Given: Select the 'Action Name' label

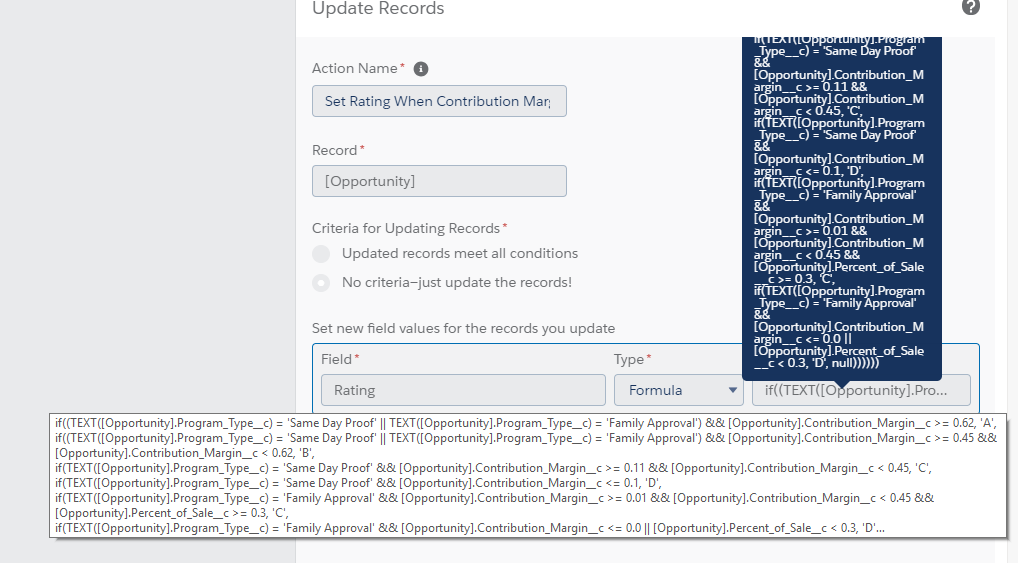Looking at the screenshot, I should click(x=354, y=68).
